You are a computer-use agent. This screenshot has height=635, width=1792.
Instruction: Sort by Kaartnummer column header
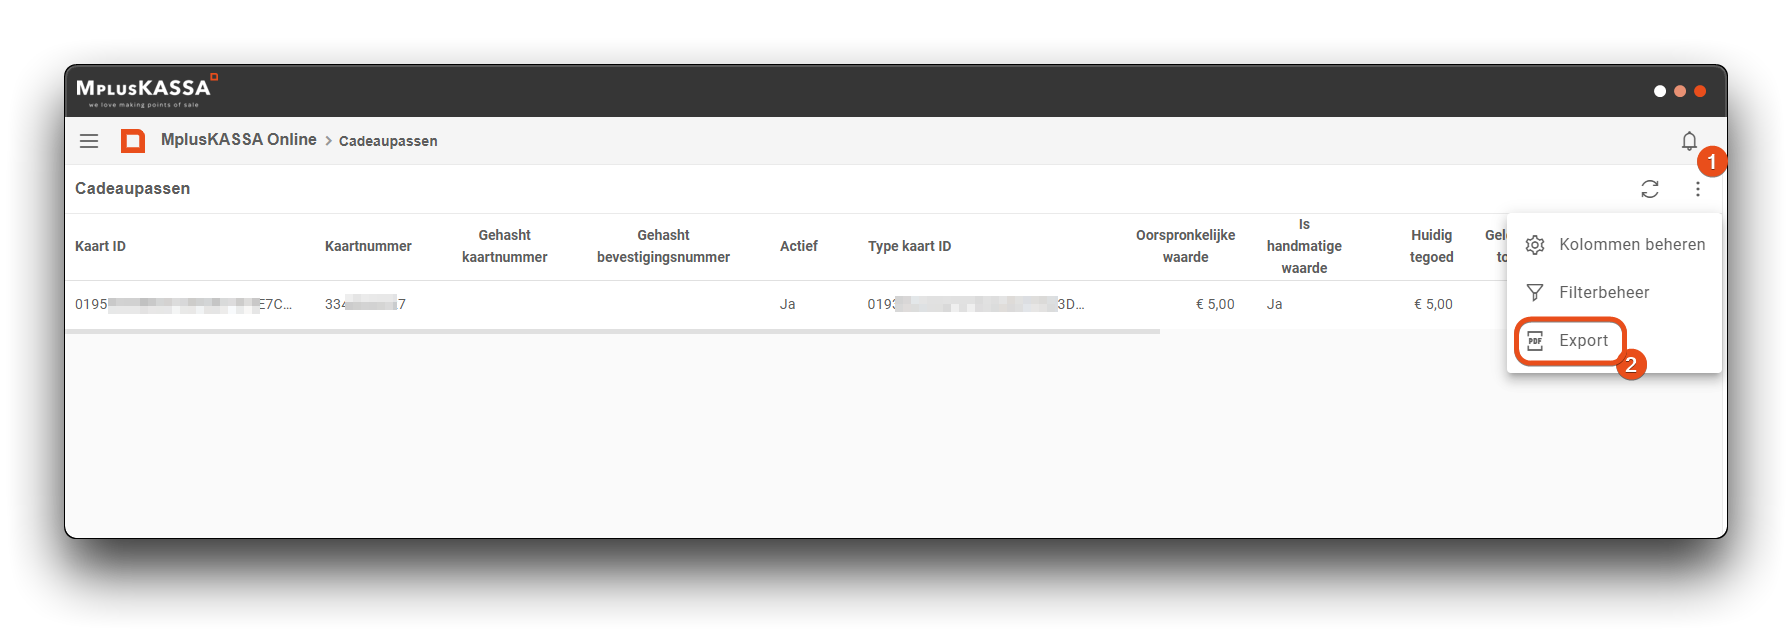[x=368, y=246]
